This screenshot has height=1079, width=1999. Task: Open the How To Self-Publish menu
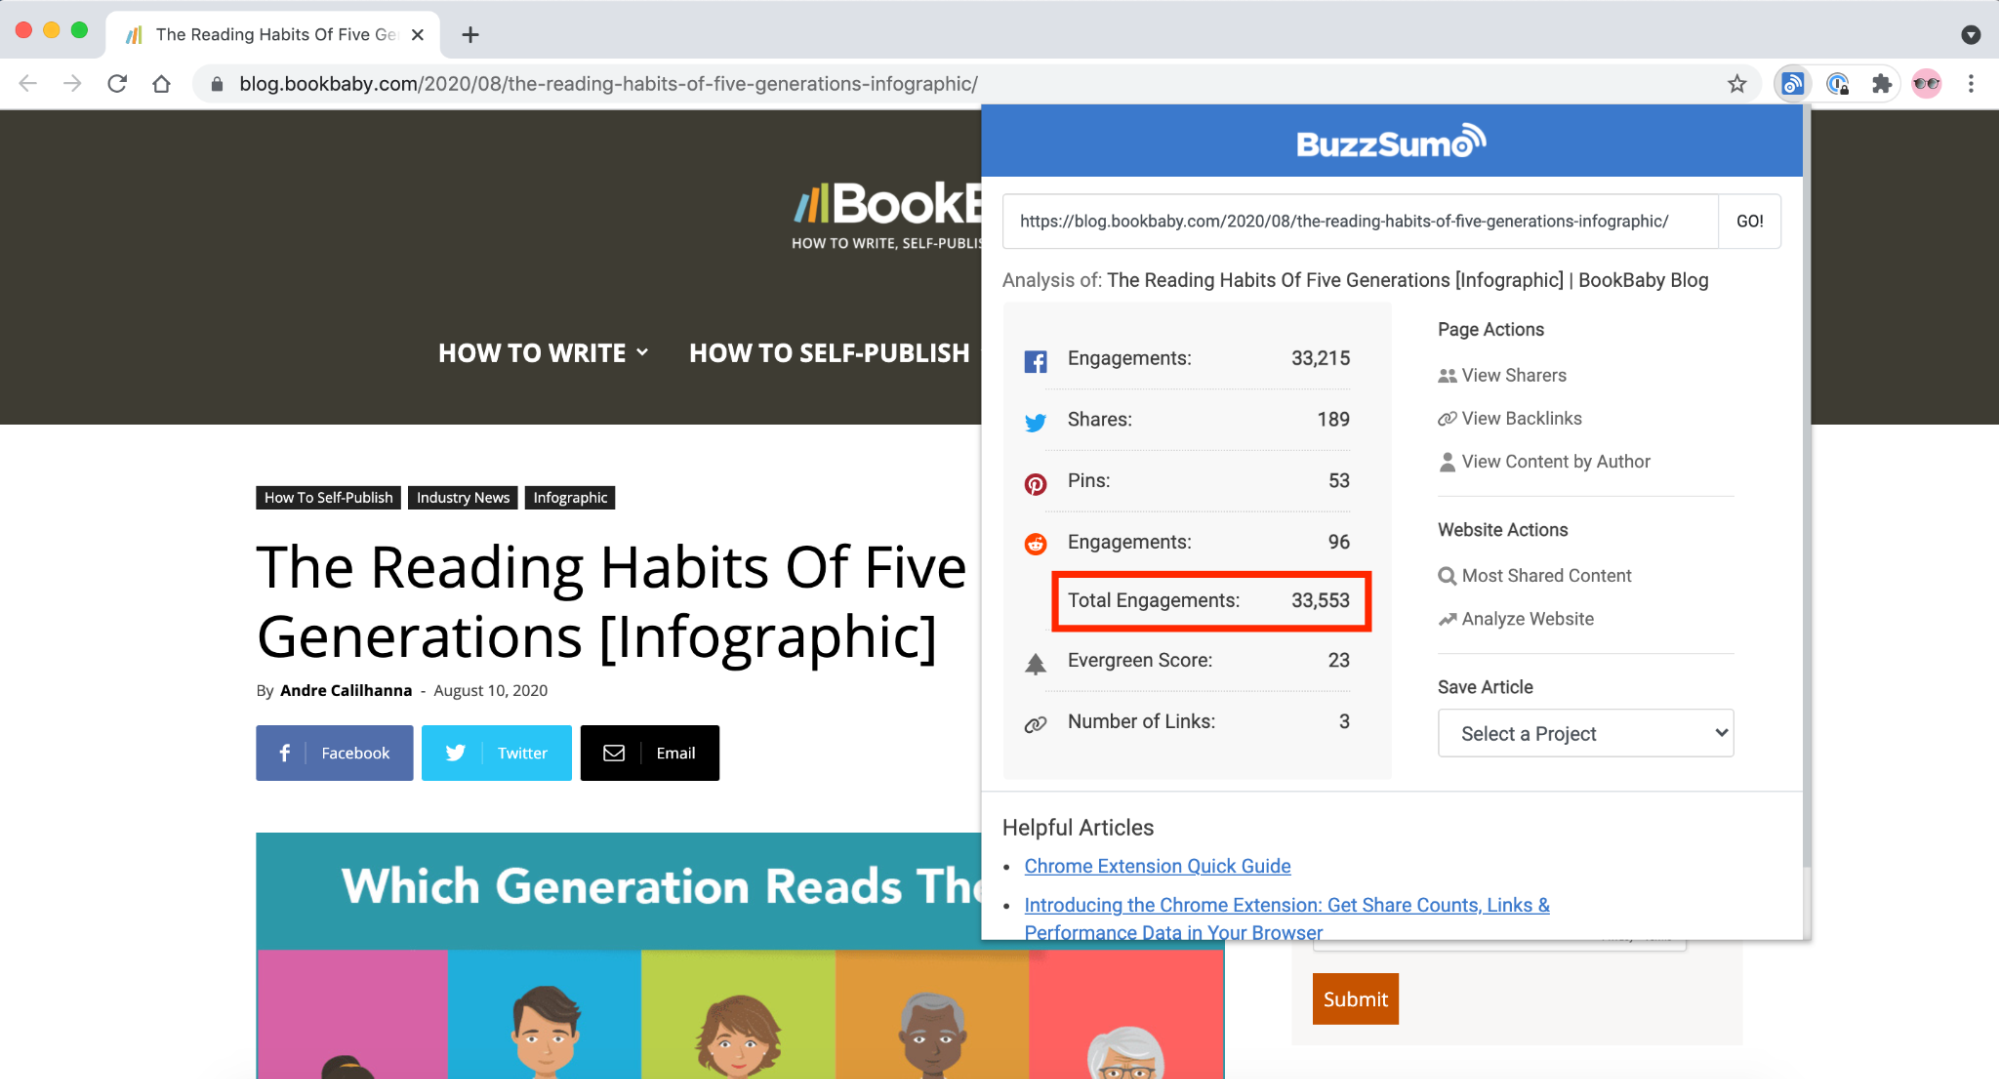pyautogui.click(x=829, y=353)
